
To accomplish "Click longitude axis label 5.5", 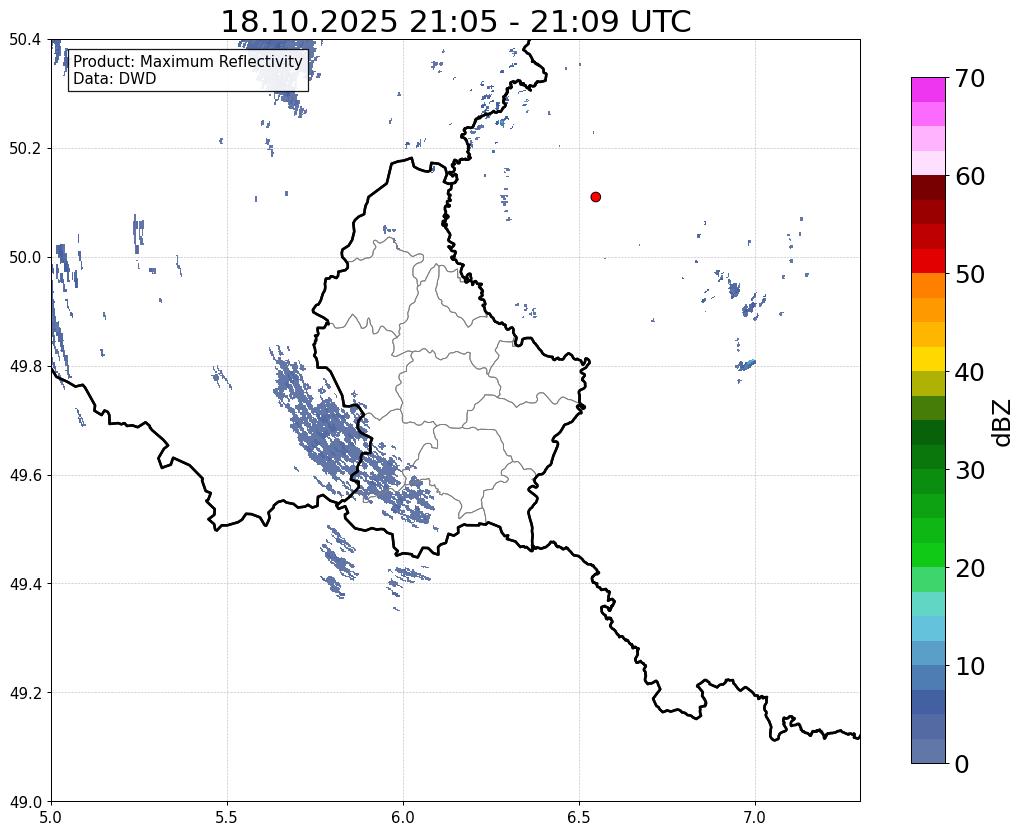I will pyautogui.click(x=227, y=817).
